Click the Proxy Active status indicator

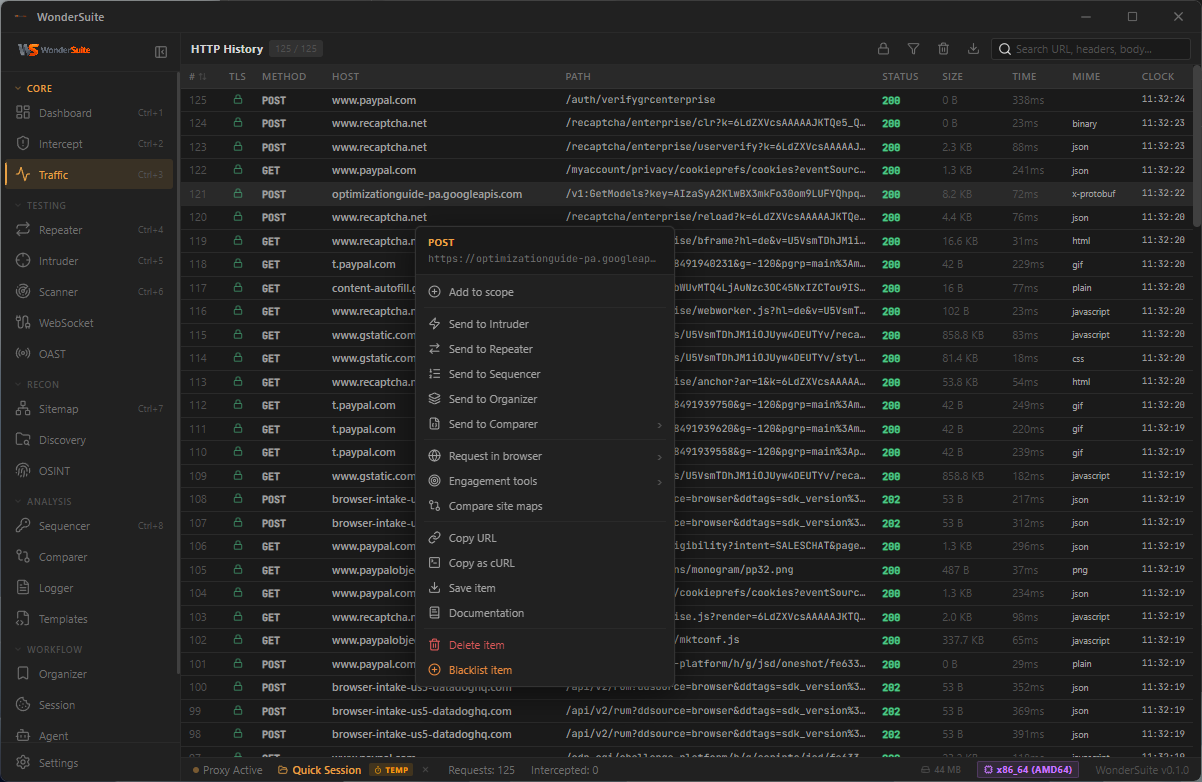[x=228, y=770]
